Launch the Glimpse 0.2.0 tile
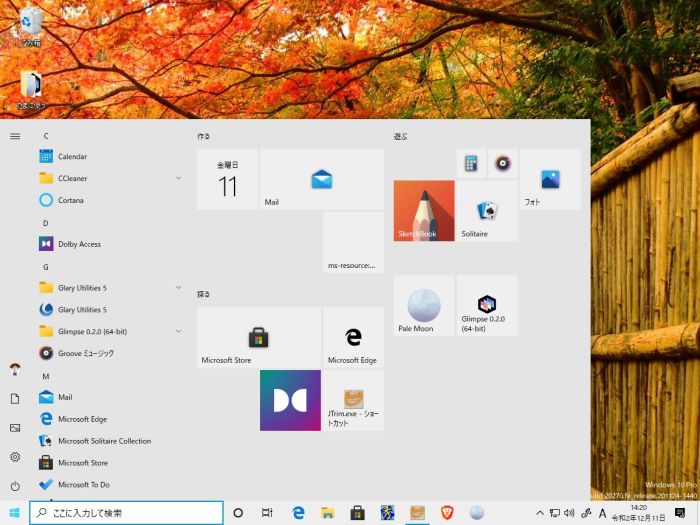Viewport: 700px width, 525px height. (487, 305)
